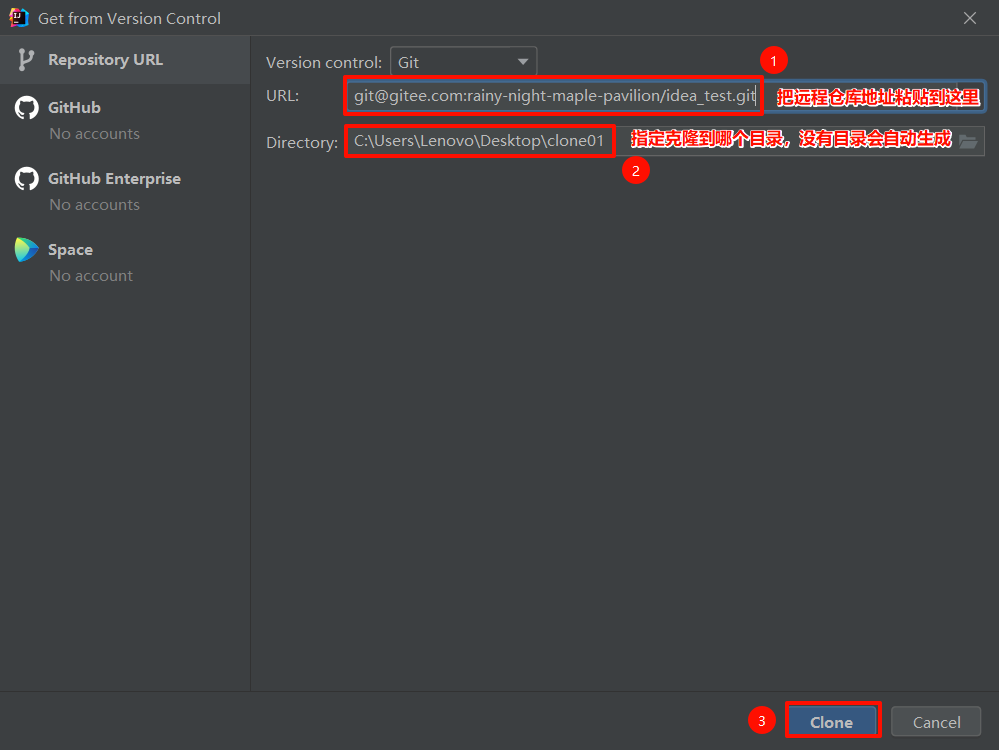The height and width of the screenshot is (750, 999).
Task: Click the IntelliJ IDEA icon in title bar
Action: click(18, 18)
